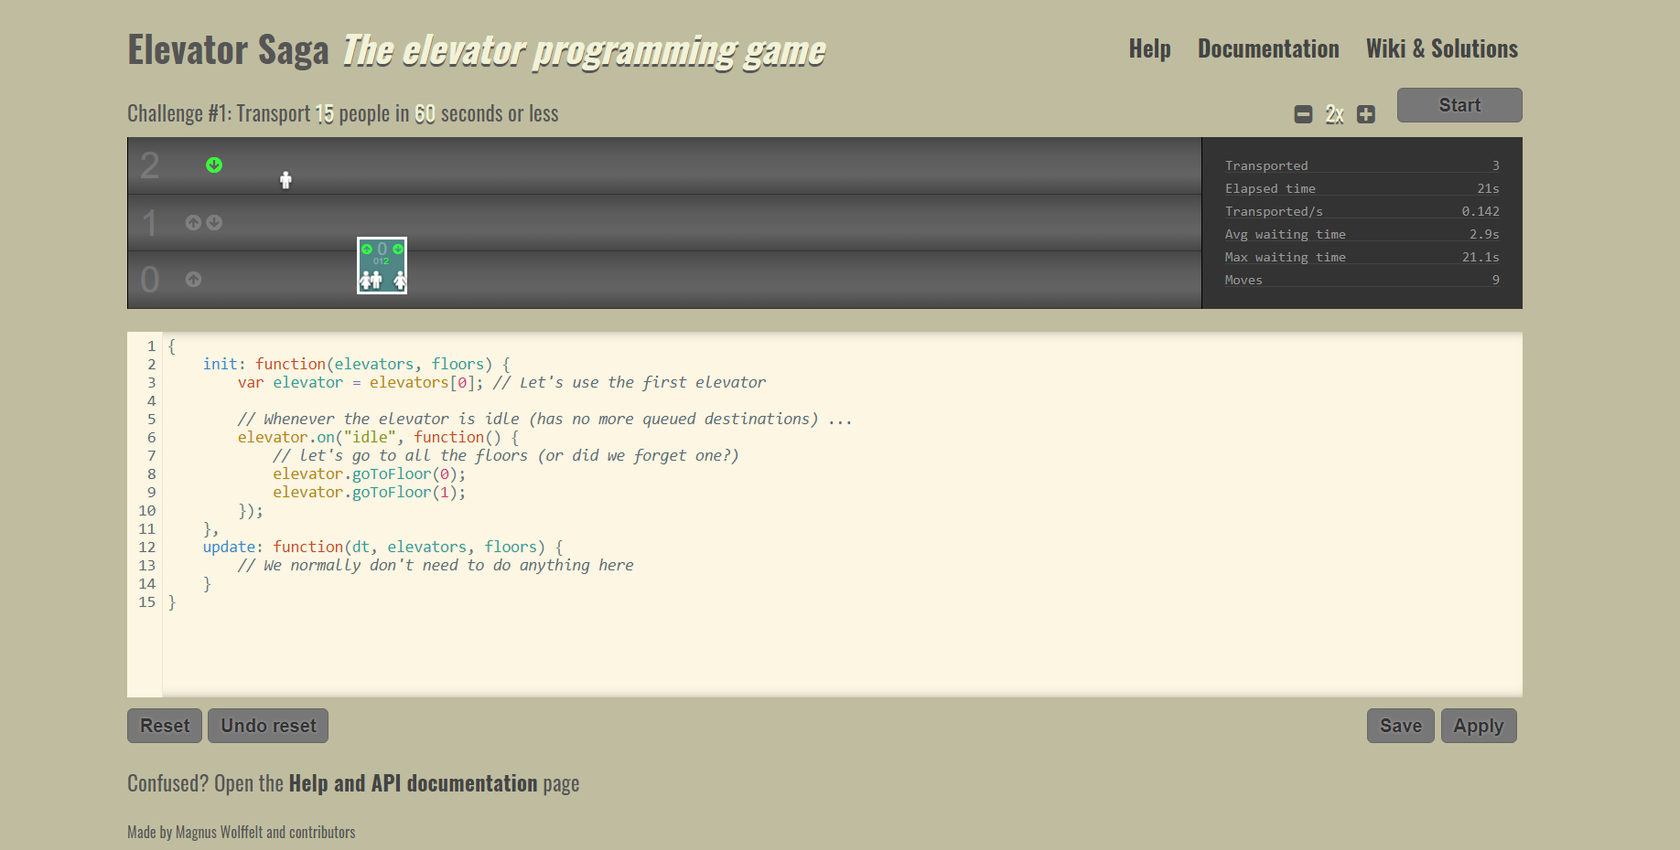Screen dimensions: 1680x850
Task: Apply the code with the Apply button
Action: point(1479,726)
